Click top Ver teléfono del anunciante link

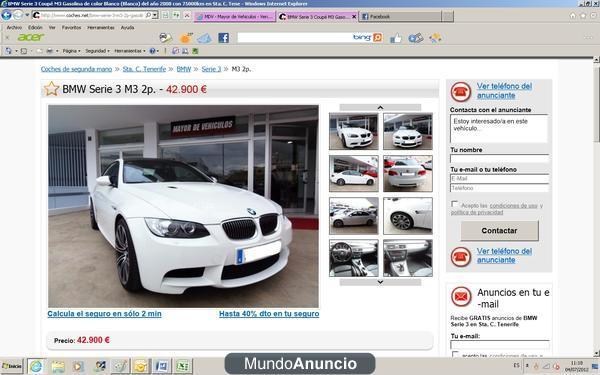coord(504,91)
